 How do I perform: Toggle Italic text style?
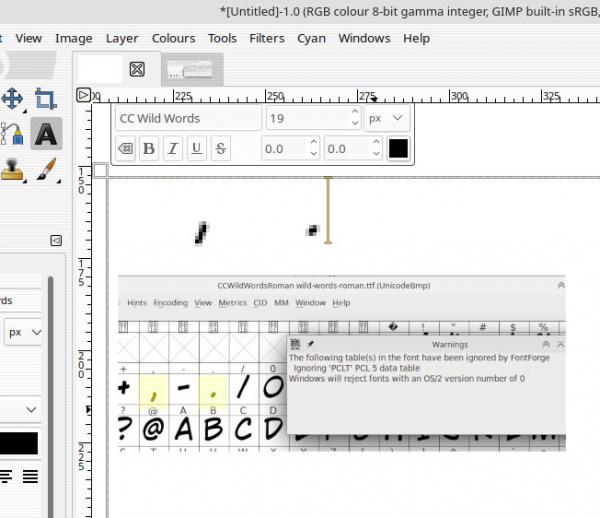click(x=173, y=148)
